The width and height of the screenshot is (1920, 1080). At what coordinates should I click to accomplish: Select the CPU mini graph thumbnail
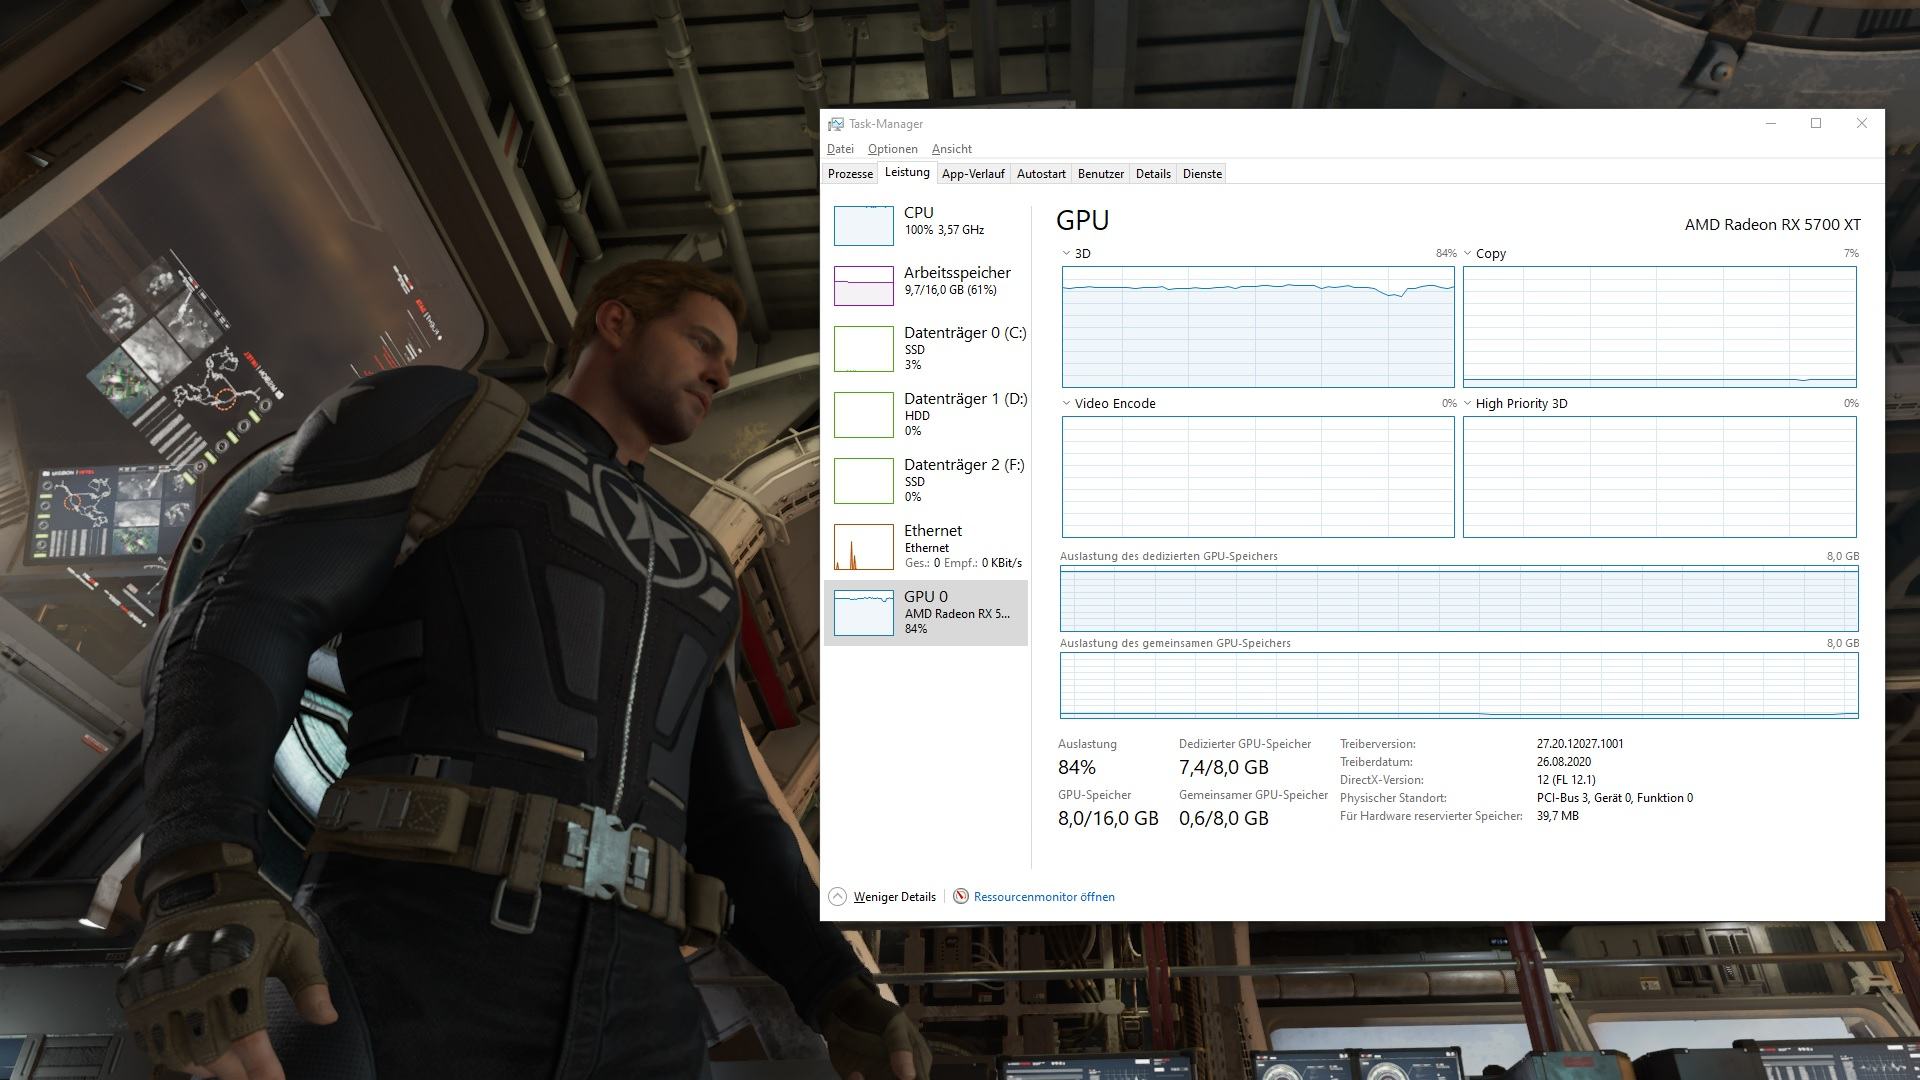pos(864,225)
